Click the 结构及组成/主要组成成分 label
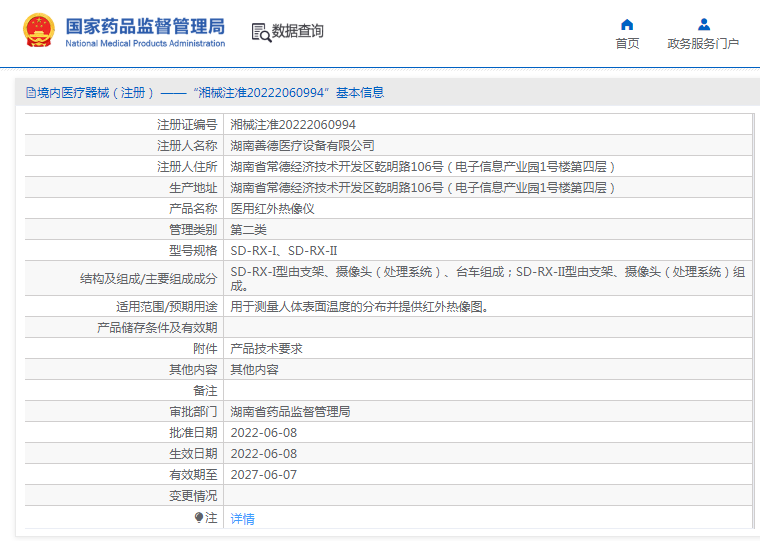 click(148, 279)
